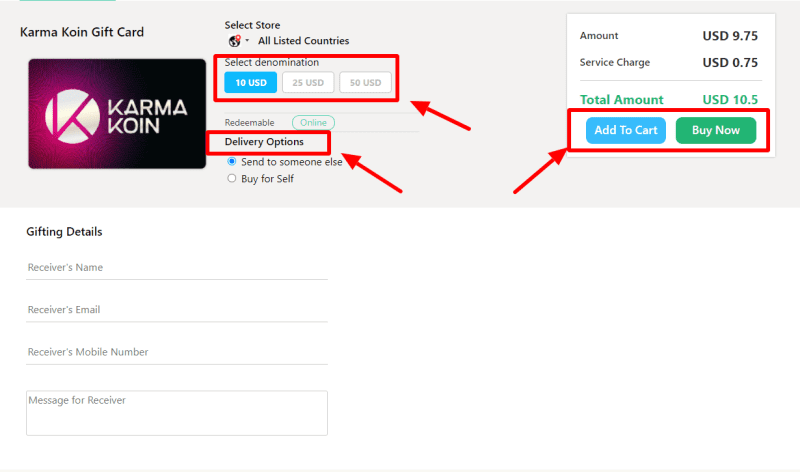The image size is (800, 472).
Task: Click the Delivery Options heading
Action: [x=264, y=142]
